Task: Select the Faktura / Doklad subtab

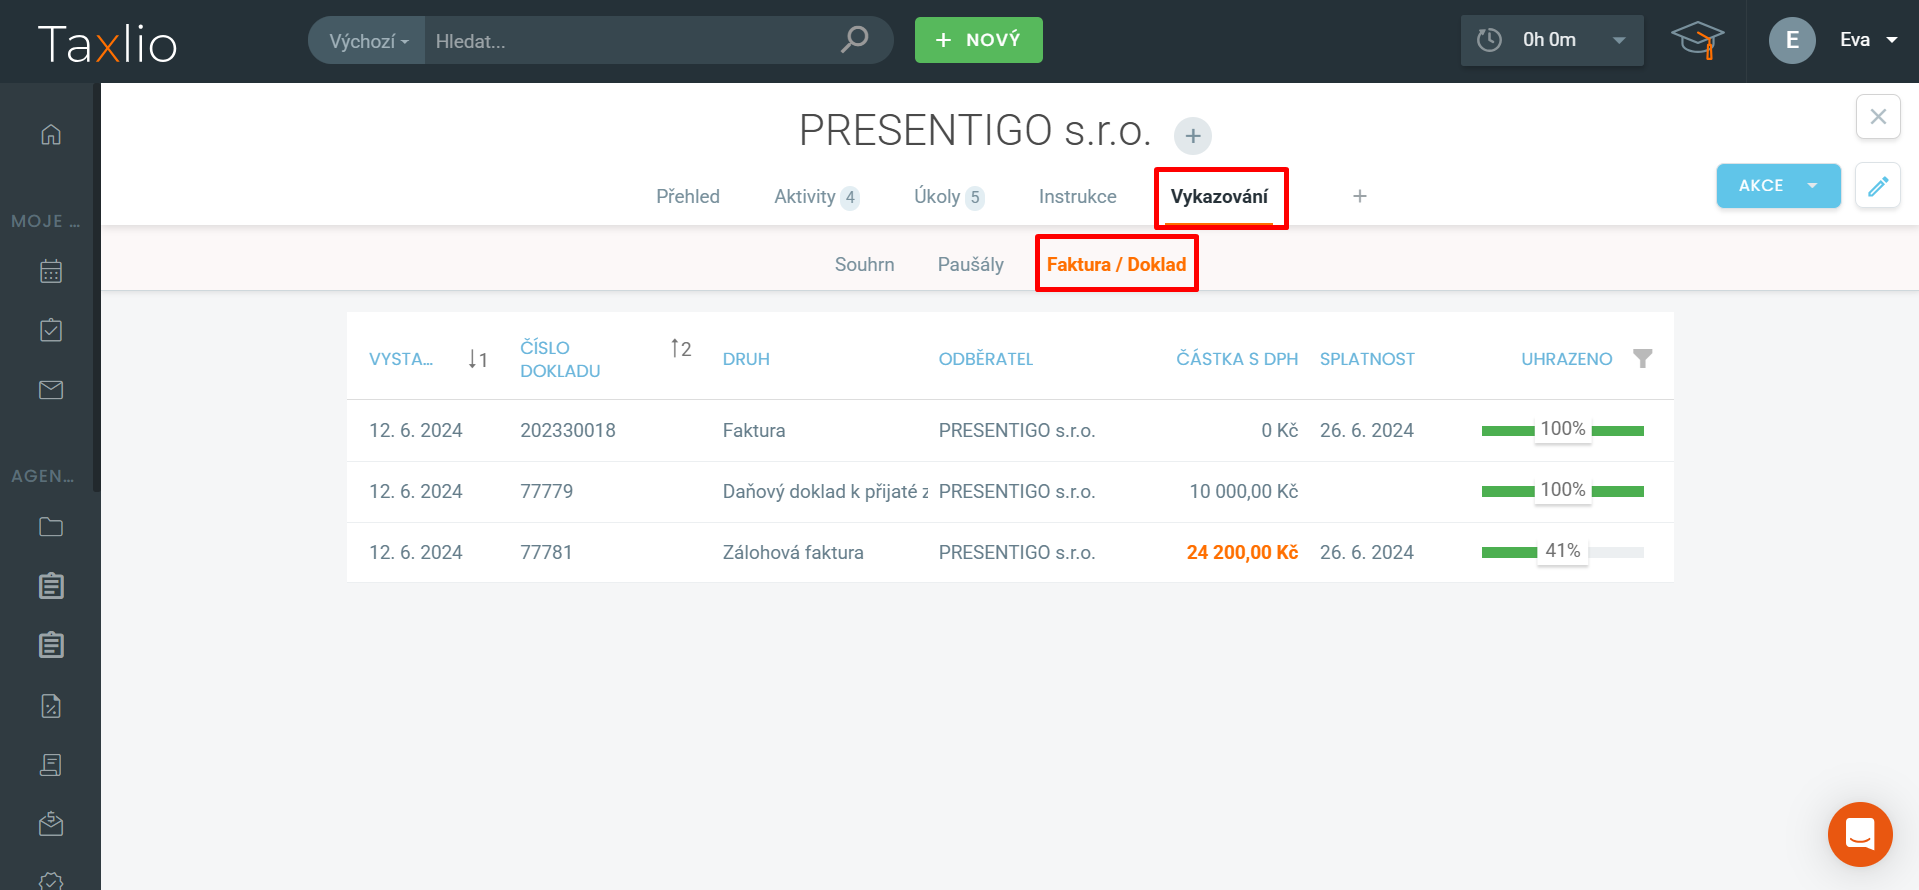Action: [x=1116, y=265]
